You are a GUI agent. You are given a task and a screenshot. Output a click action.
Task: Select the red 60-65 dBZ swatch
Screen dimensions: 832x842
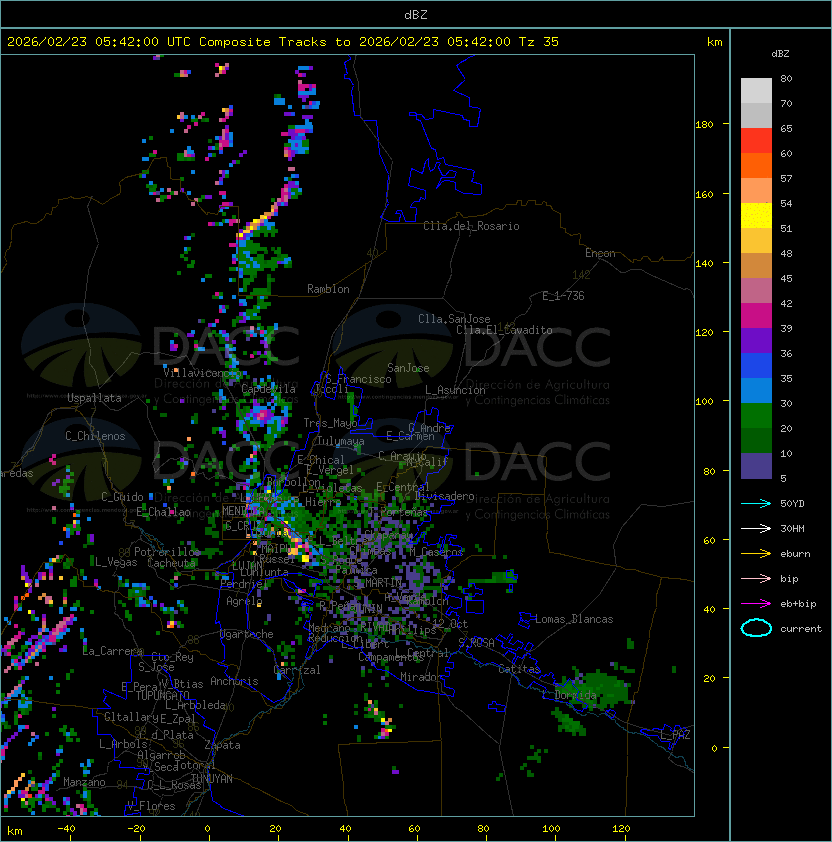click(756, 141)
